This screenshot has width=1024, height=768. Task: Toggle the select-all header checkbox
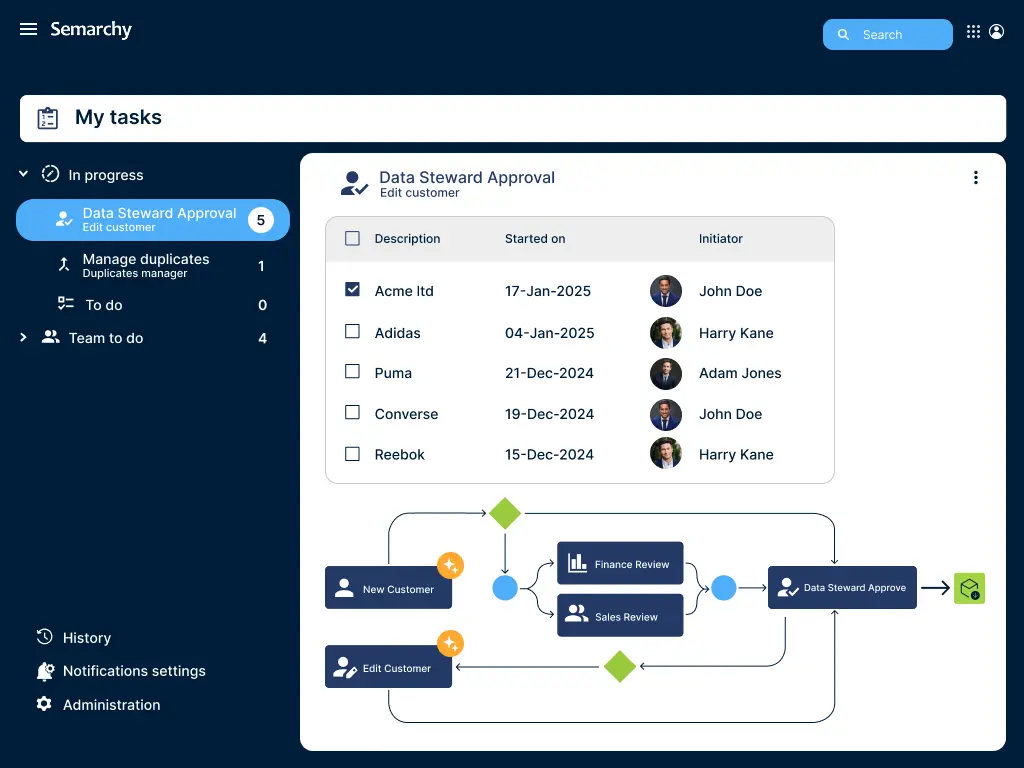pyautogui.click(x=352, y=238)
